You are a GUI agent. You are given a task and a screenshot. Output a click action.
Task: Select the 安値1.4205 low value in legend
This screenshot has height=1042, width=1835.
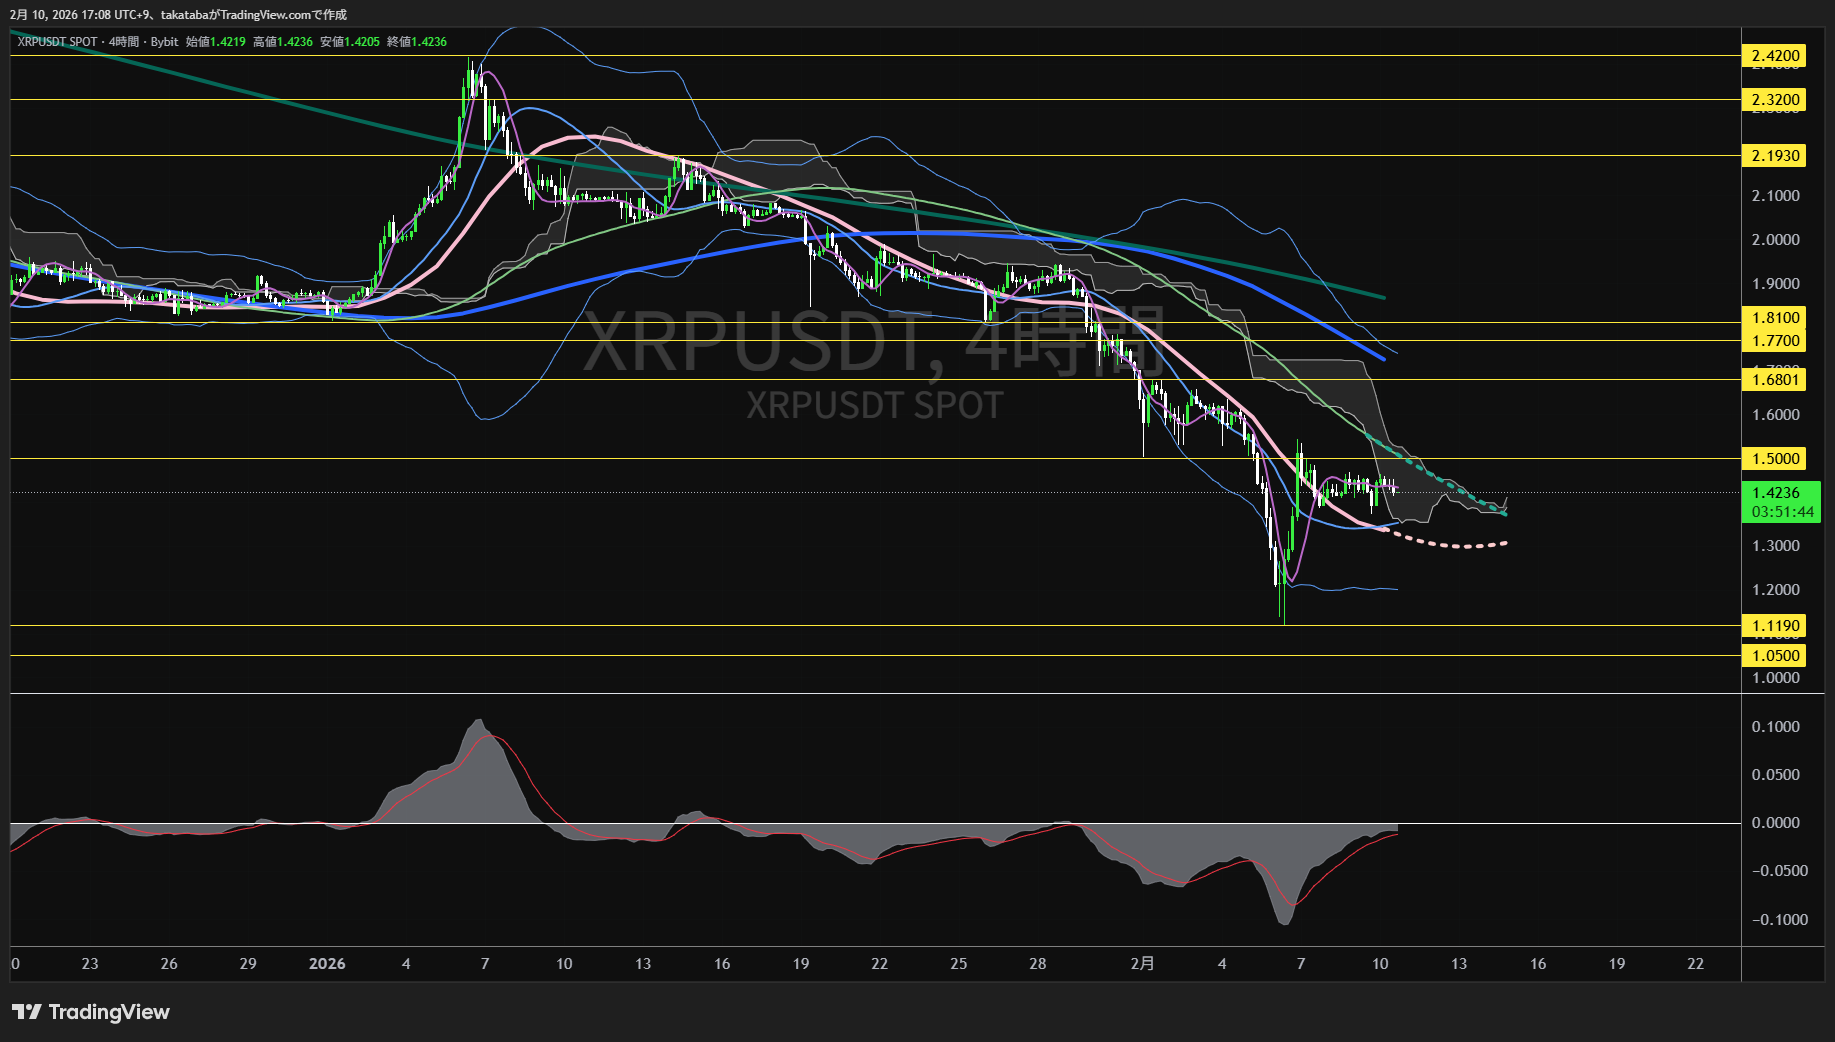click(x=350, y=42)
